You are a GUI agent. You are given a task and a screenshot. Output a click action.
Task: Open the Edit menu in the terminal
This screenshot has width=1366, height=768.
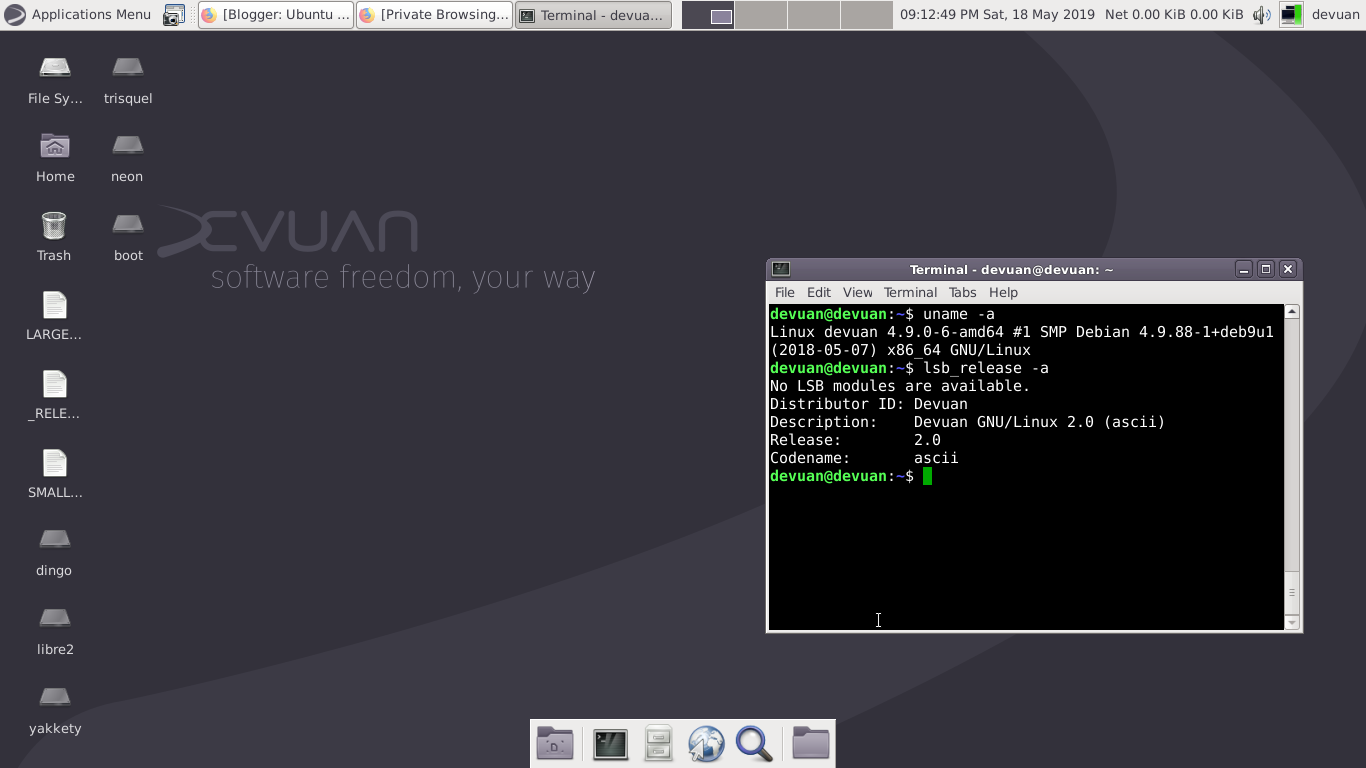pyautogui.click(x=819, y=292)
